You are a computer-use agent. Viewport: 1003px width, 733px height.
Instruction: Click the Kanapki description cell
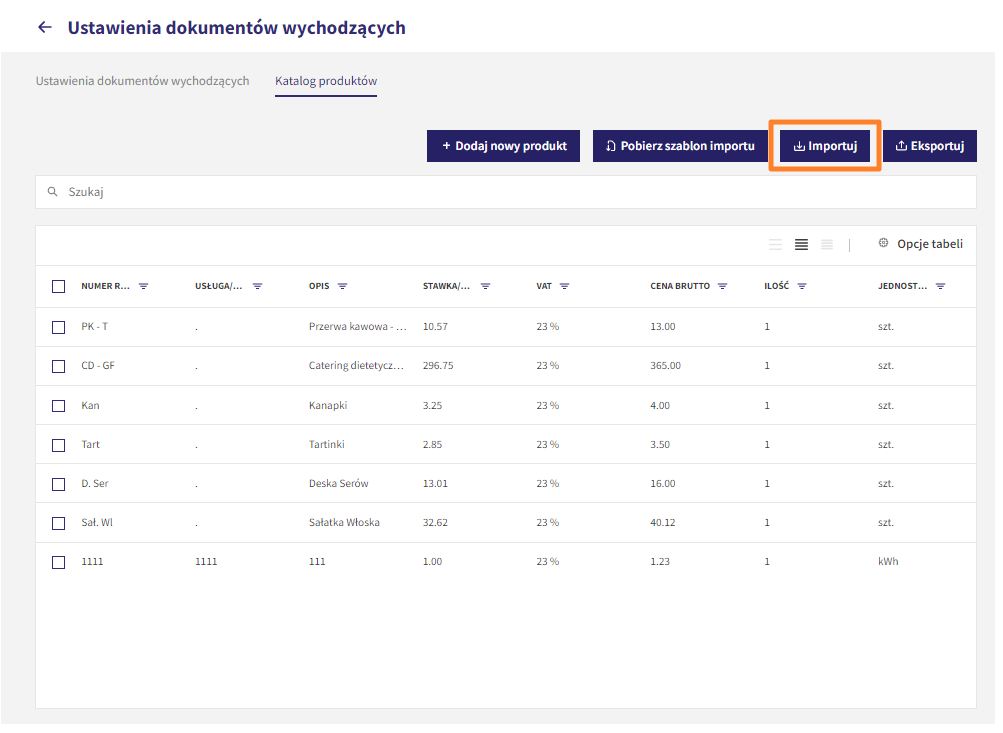(328, 406)
